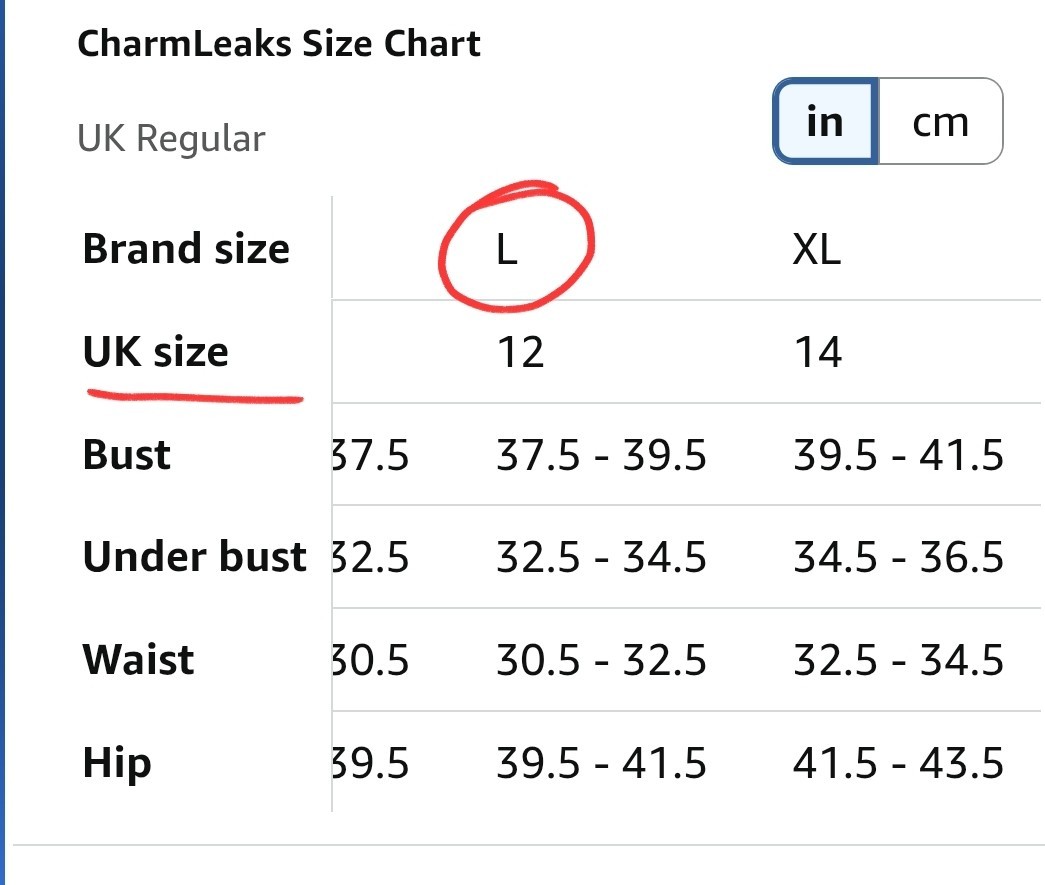Select the L brand size column header
Image resolution: width=1045 pixels, height=885 pixels.
coord(507,250)
